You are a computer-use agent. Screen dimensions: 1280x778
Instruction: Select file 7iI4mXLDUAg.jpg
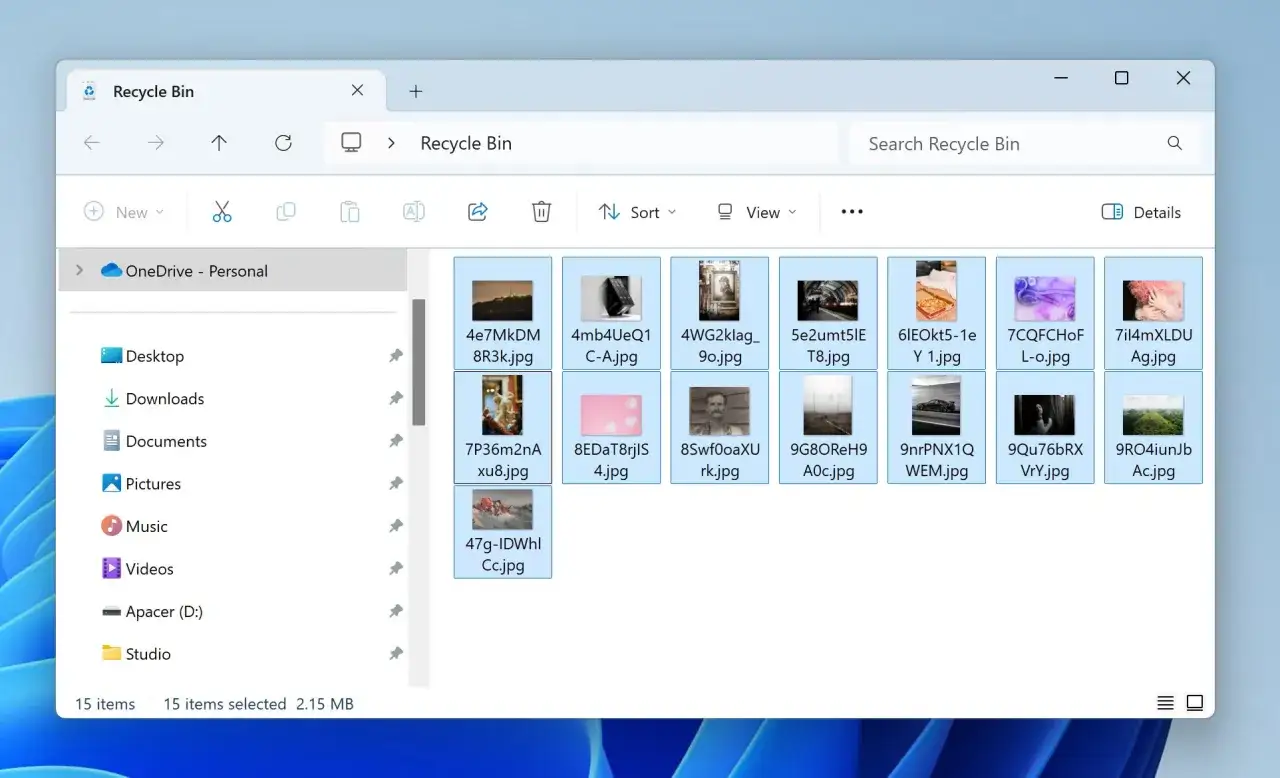point(1153,313)
